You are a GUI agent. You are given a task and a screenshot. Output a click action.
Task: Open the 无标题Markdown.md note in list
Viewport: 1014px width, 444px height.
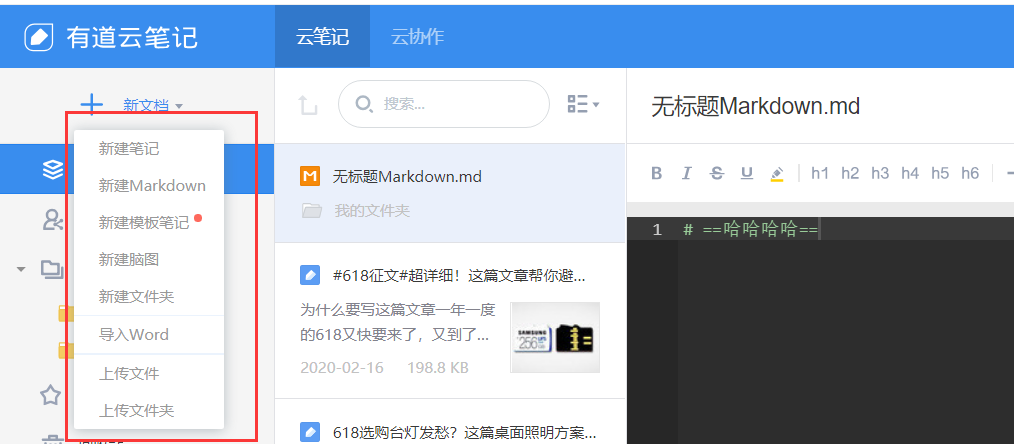coord(450,193)
